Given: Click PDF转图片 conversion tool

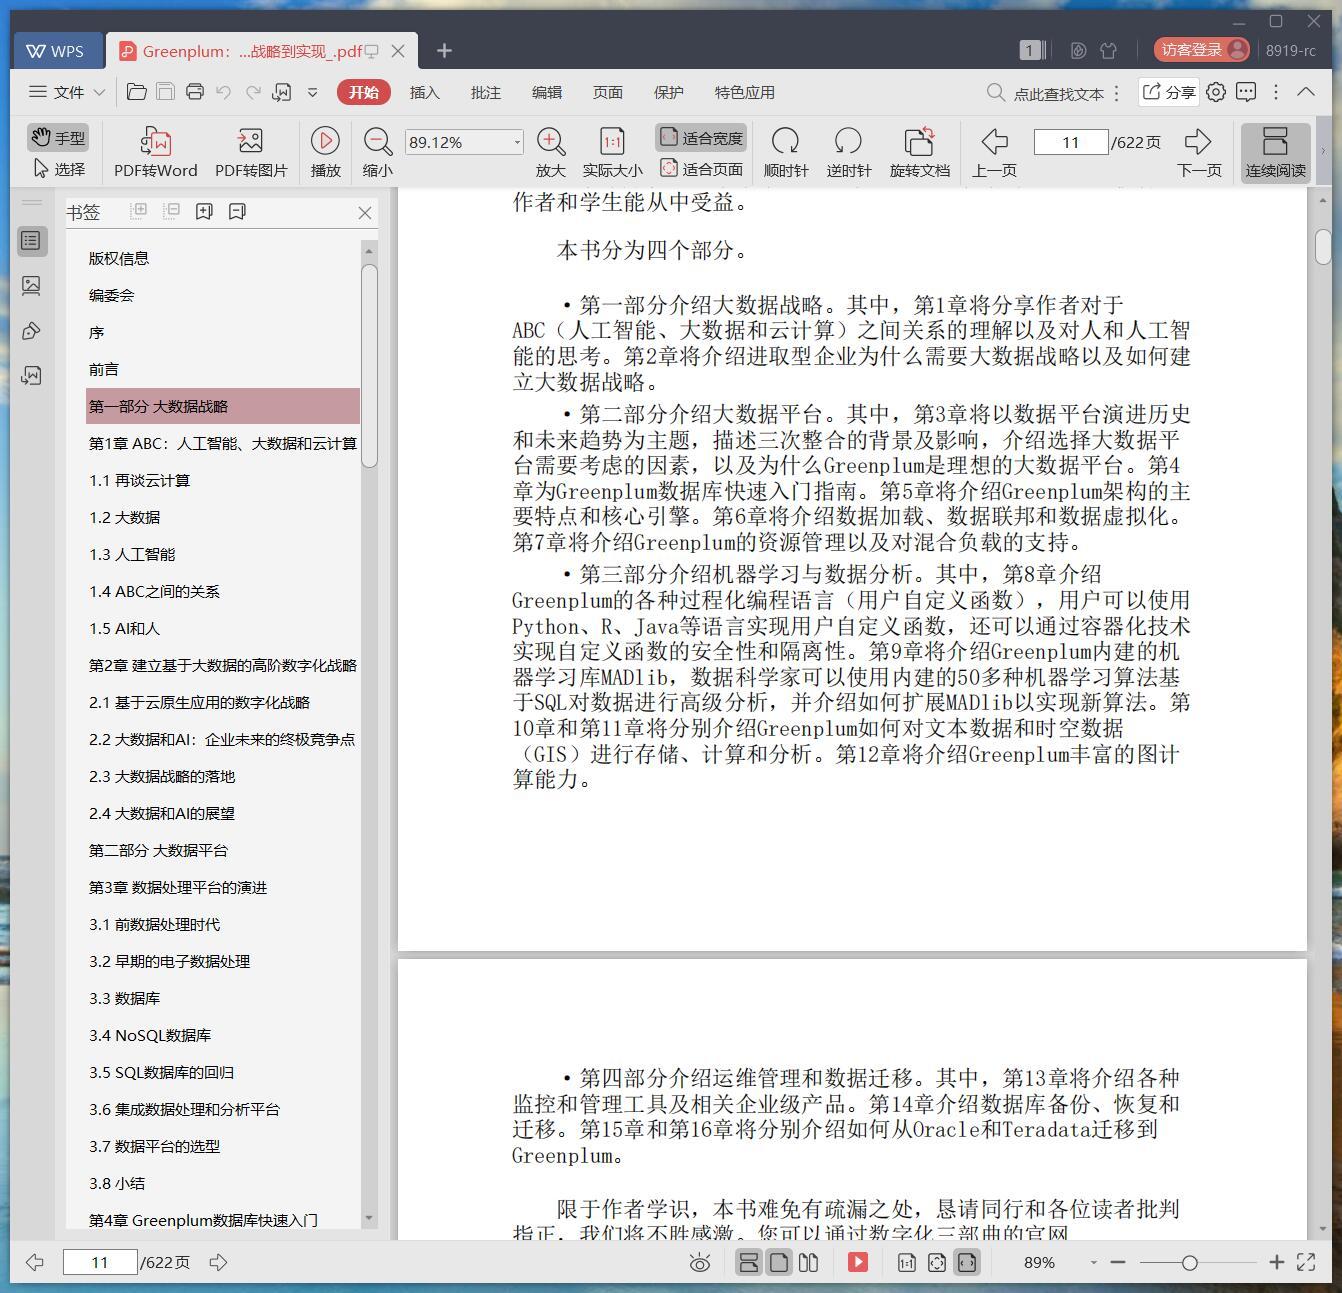Looking at the screenshot, I should pyautogui.click(x=251, y=152).
